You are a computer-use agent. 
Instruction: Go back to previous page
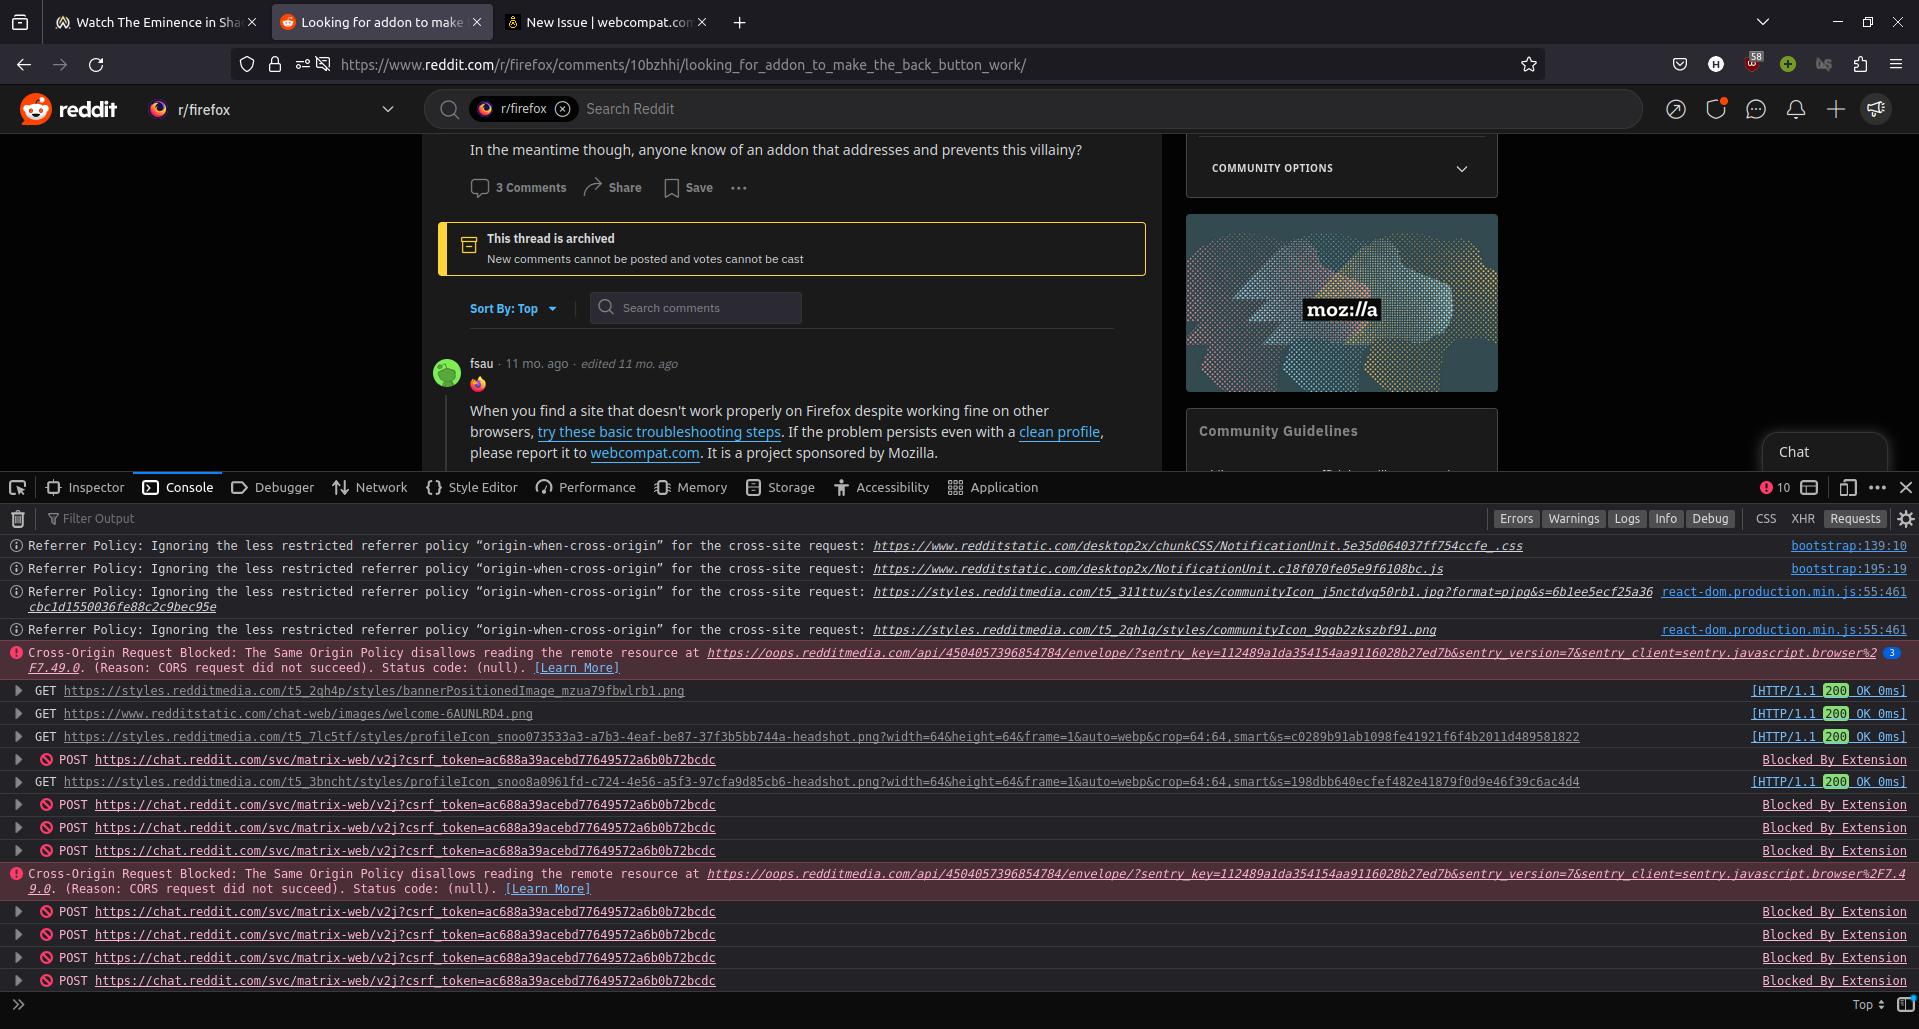tap(24, 64)
